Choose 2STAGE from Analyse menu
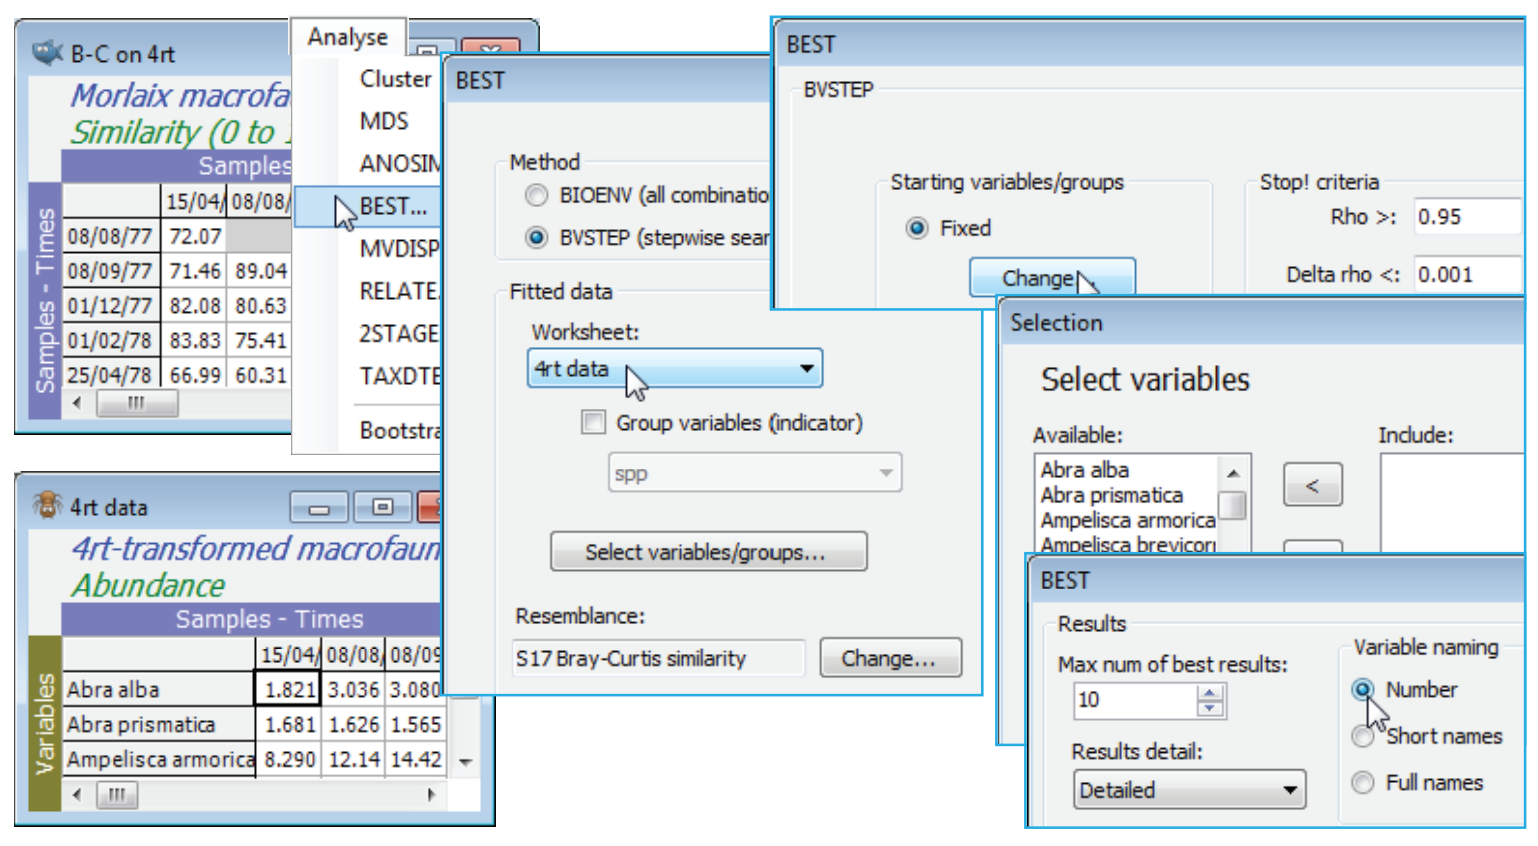 (x=399, y=333)
